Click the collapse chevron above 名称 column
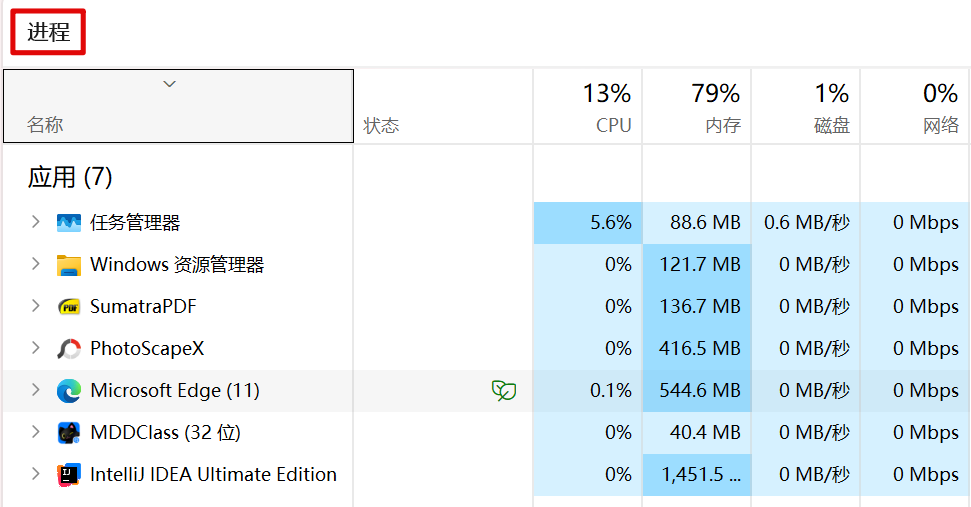This screenshot has height=507, width=971. (170, 84)
